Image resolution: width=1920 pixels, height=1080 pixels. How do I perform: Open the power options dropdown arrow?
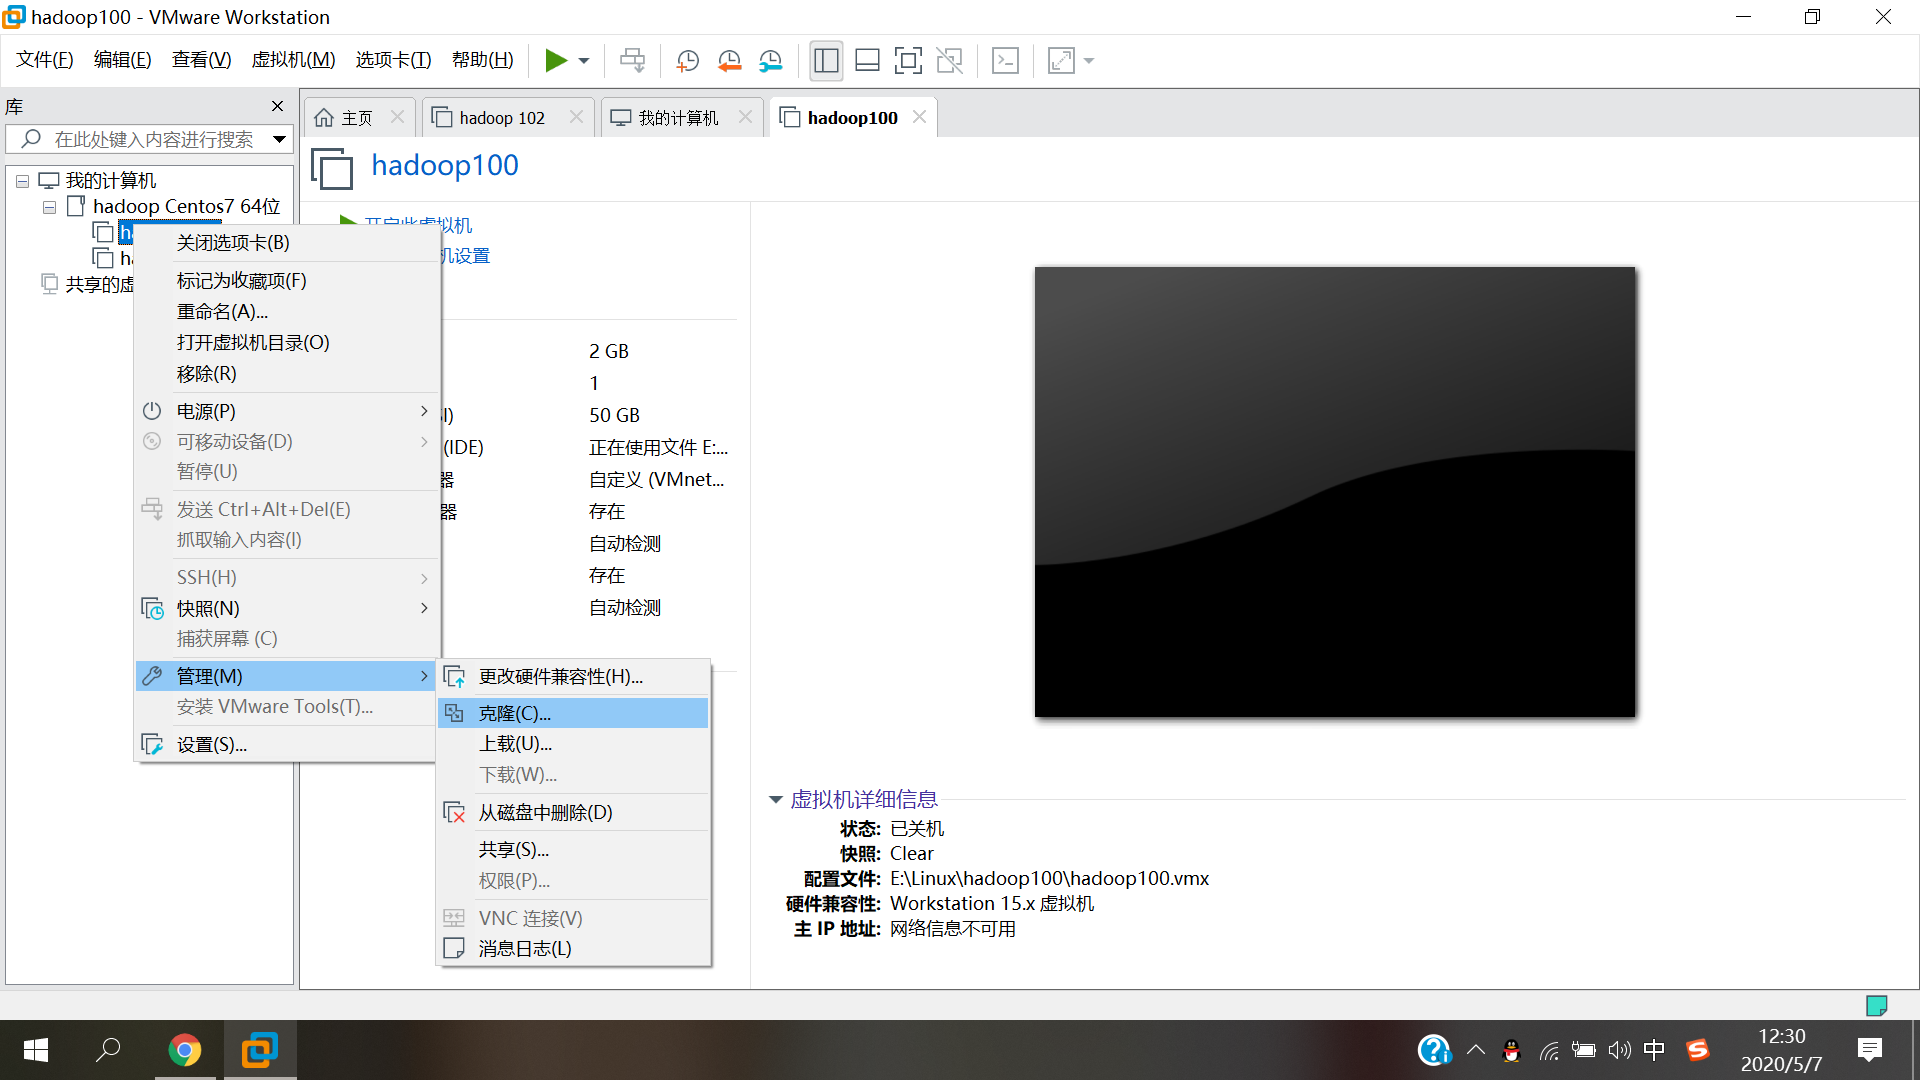[584, 61]
